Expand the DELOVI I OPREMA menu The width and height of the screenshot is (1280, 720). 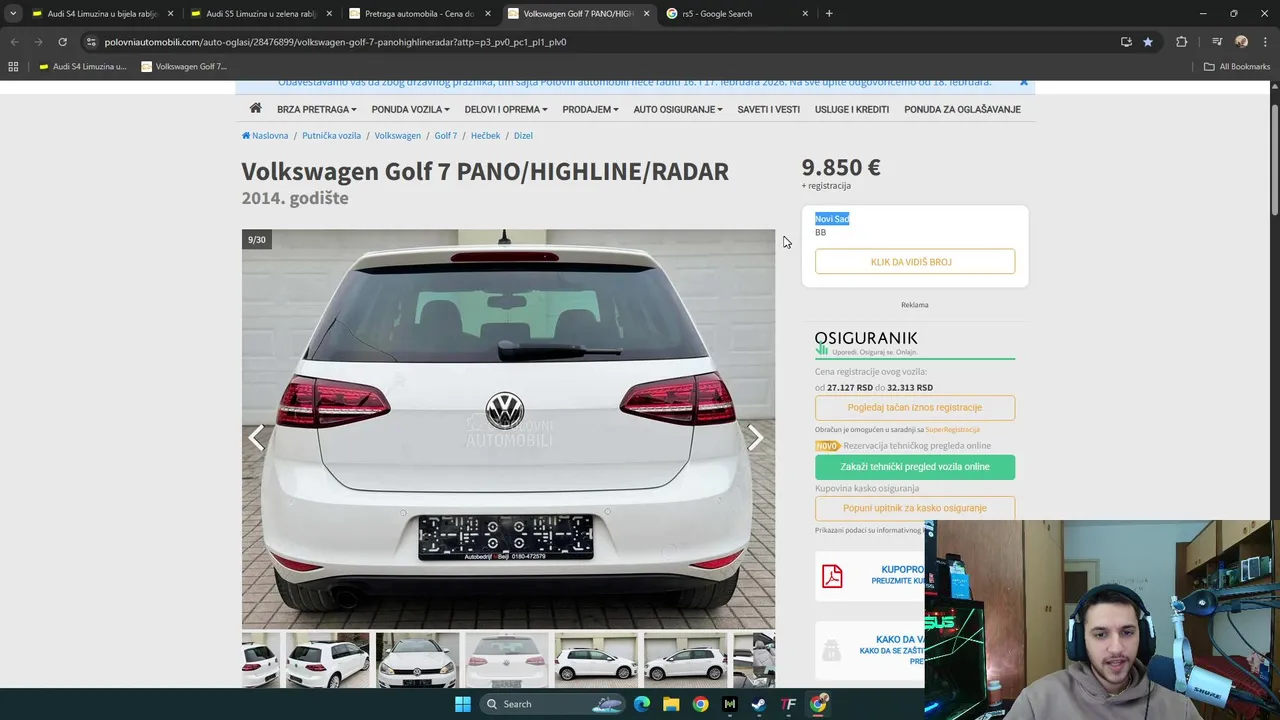(x=506, y=109)
